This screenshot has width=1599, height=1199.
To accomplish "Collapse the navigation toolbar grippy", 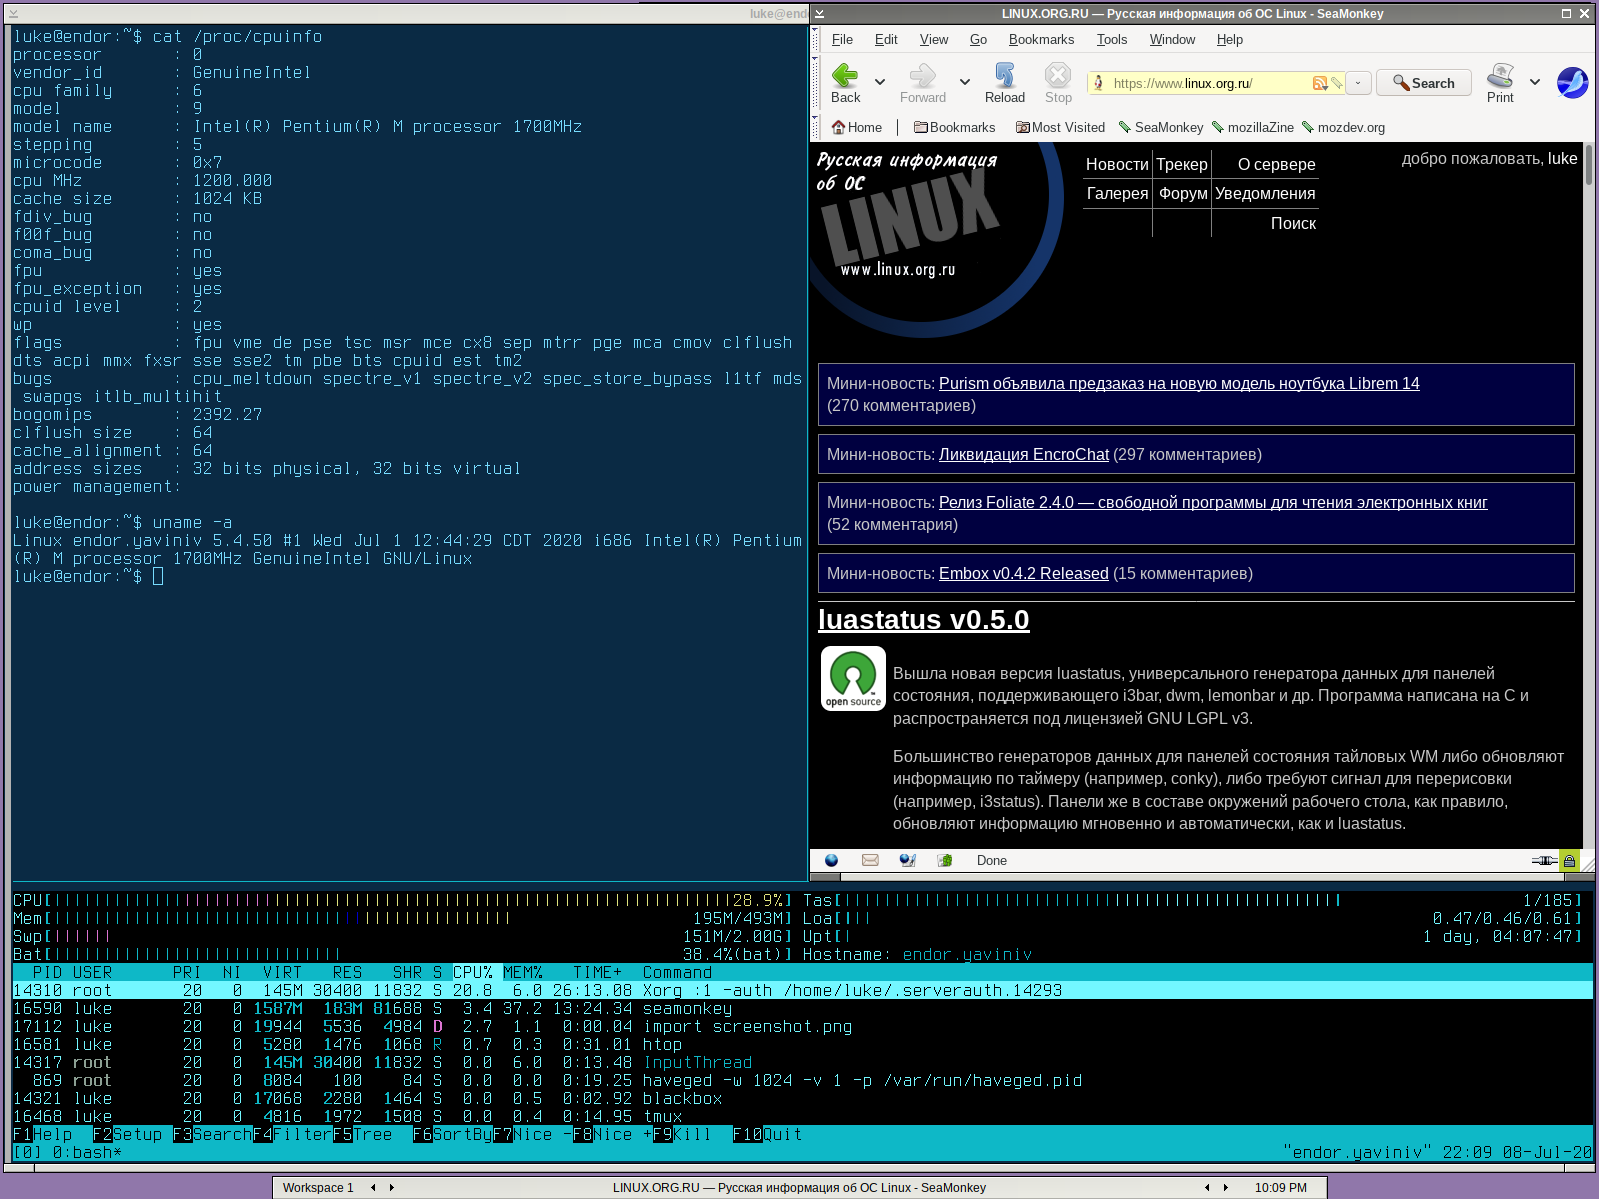I will pyautogui.click(x=815, y=83).
